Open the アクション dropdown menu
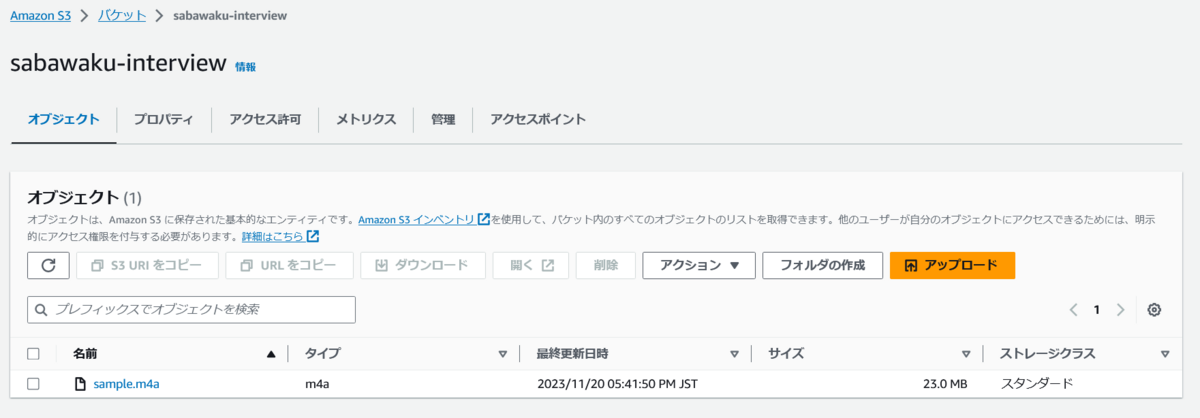The width and height of the screenshot is (1200, 418). click(699, 265)
